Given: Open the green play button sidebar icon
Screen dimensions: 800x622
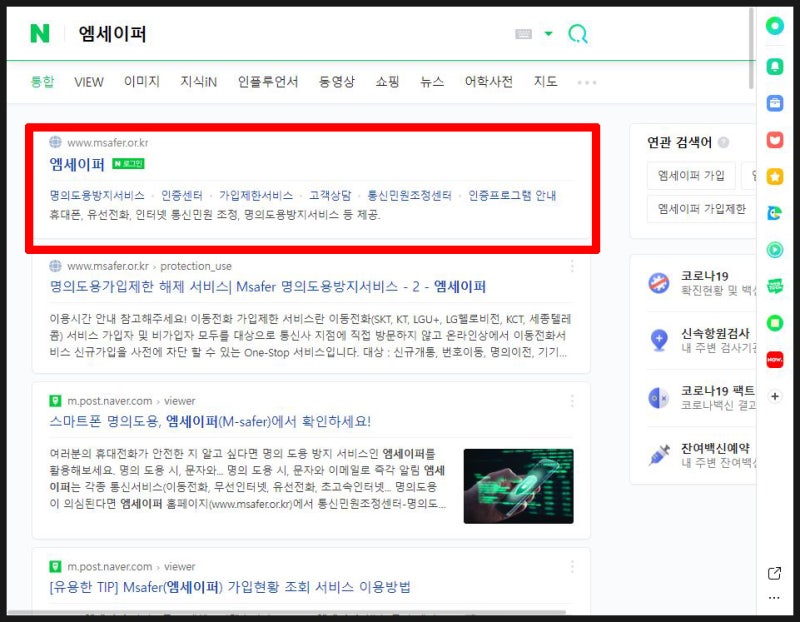Looking at the screenshot, I should coord(774,250).
